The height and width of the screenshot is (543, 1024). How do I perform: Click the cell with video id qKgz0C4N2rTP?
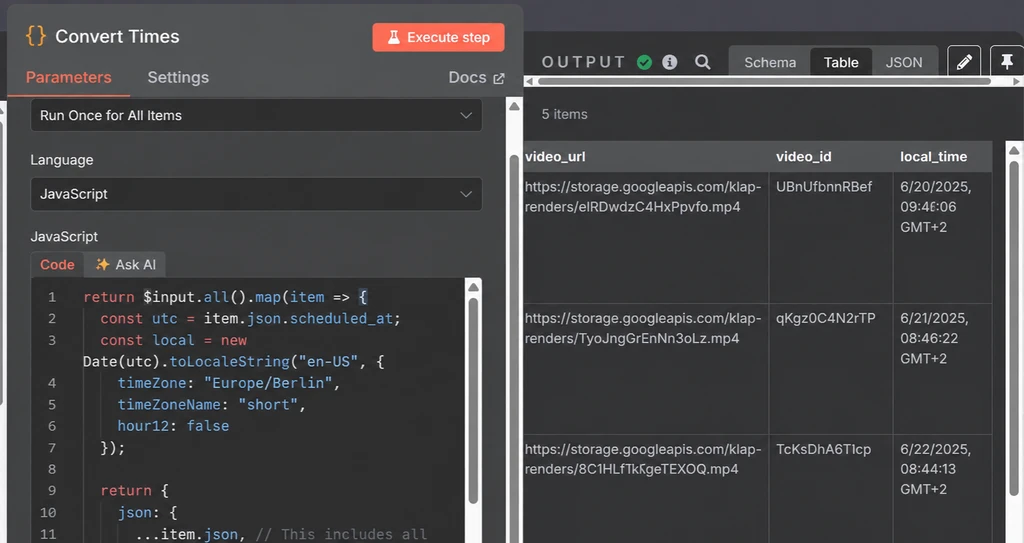tap(831, 369)
